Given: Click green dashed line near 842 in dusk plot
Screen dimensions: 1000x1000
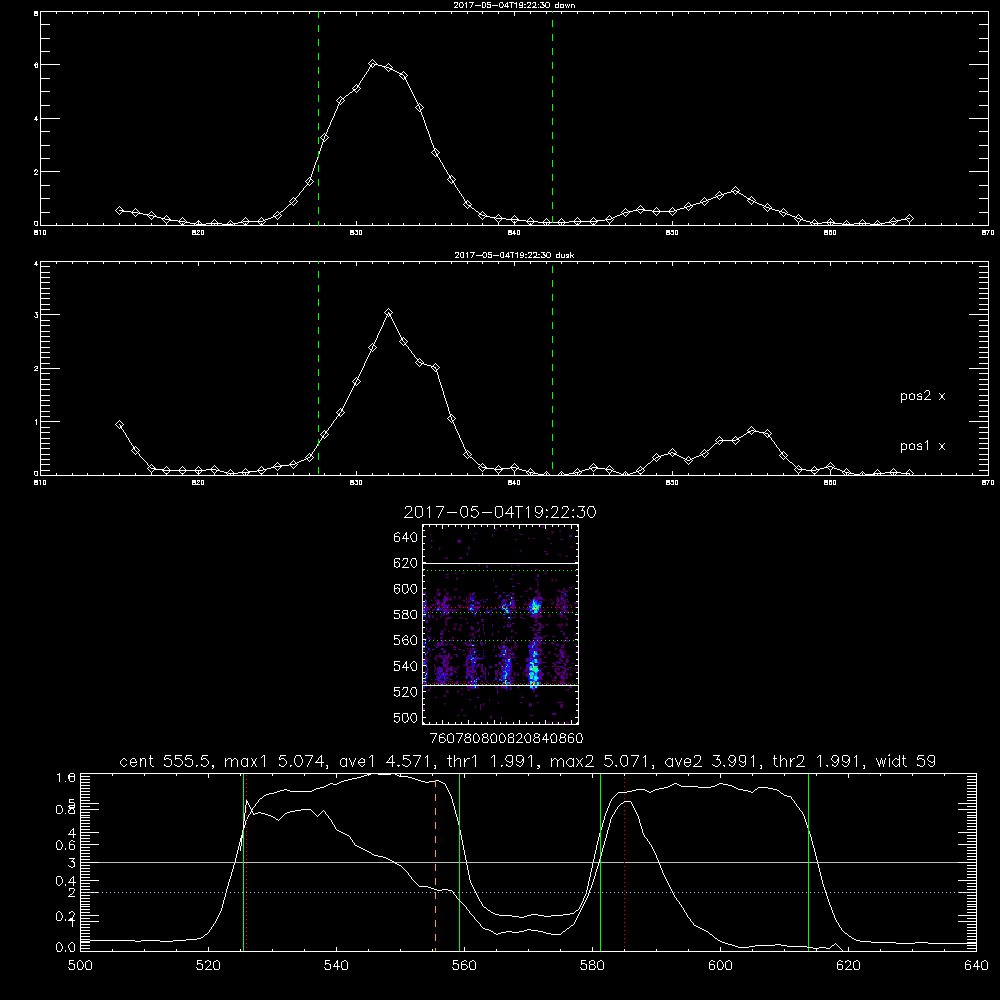Looking at the screenshot, I should pos(552,368).
